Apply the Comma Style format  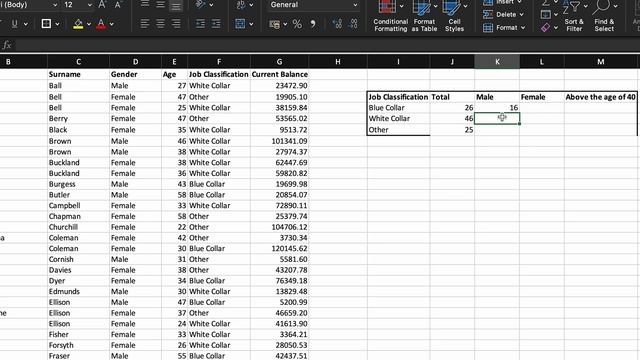point(313,24)
